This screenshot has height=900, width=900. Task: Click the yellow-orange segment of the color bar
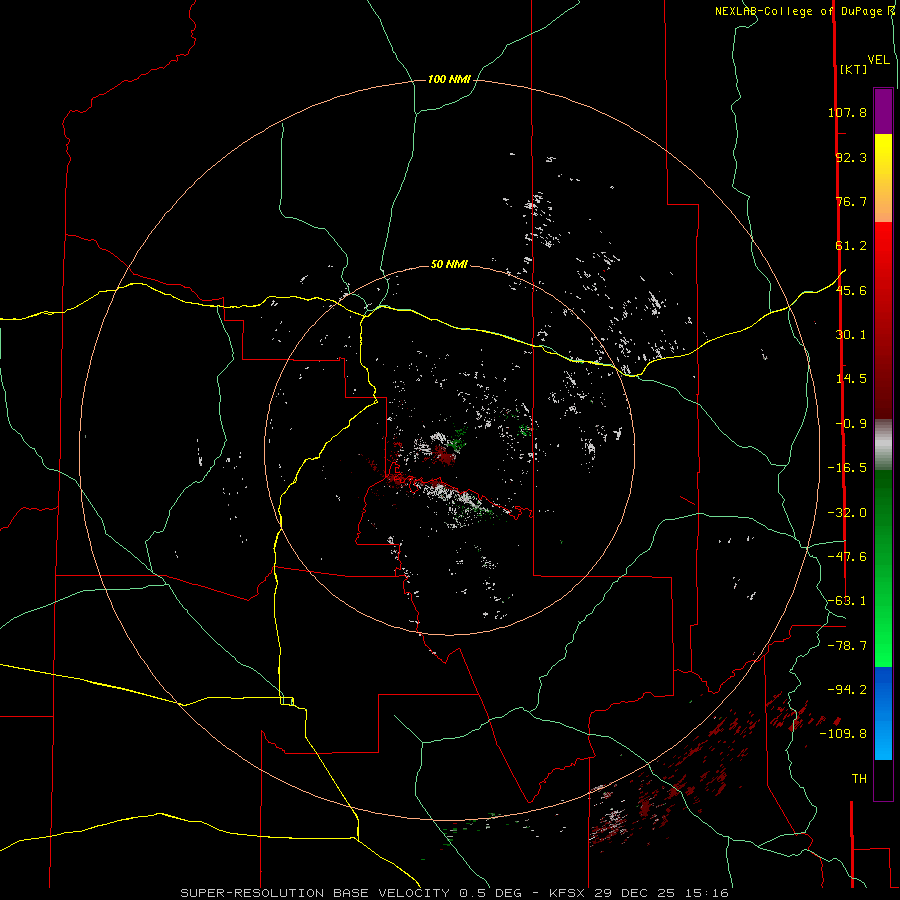pyautogui.click(x=883, y=178)
